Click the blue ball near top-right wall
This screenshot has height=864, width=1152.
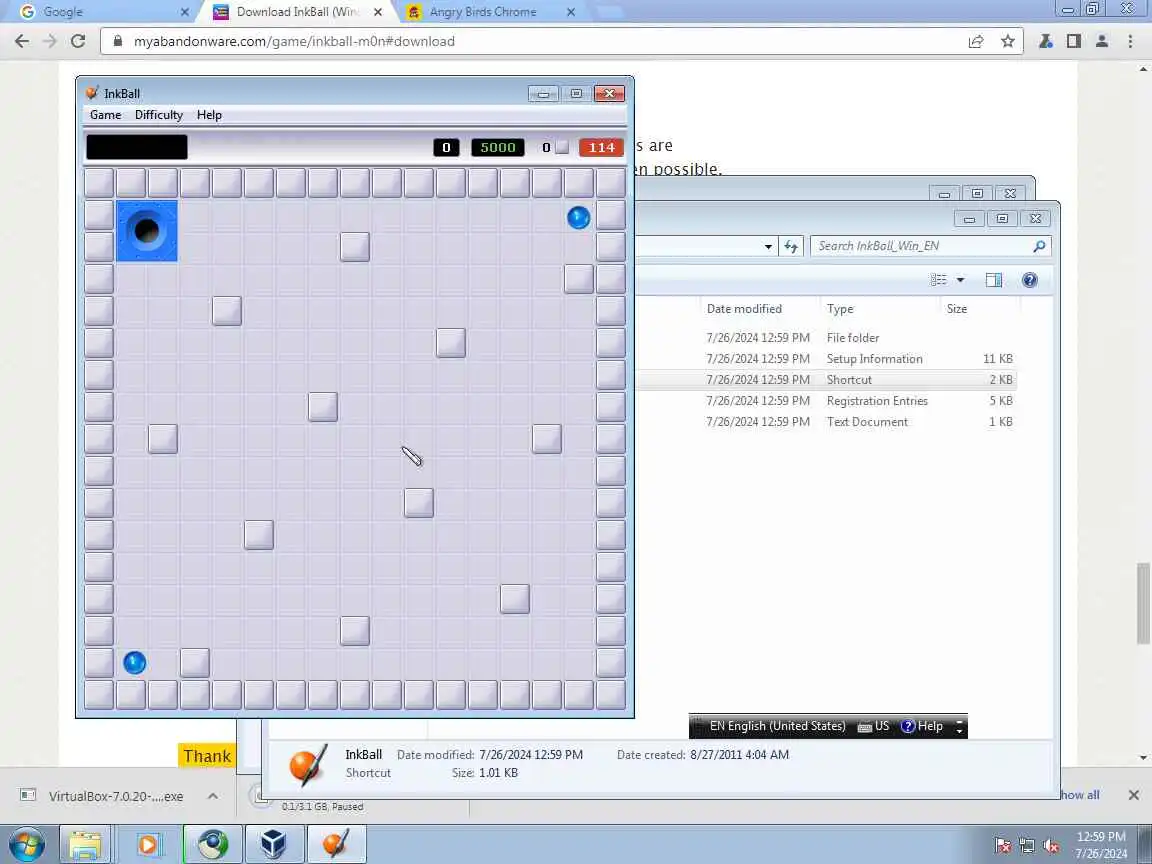click(x=578, y=217)
